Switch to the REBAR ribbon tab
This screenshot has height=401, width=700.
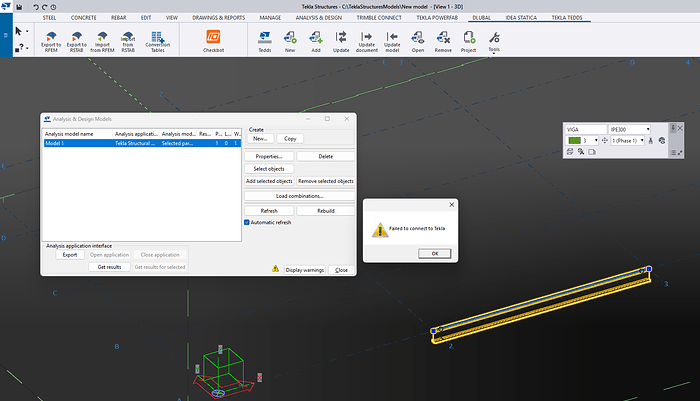pyautogui.click(x=119, y=18)
